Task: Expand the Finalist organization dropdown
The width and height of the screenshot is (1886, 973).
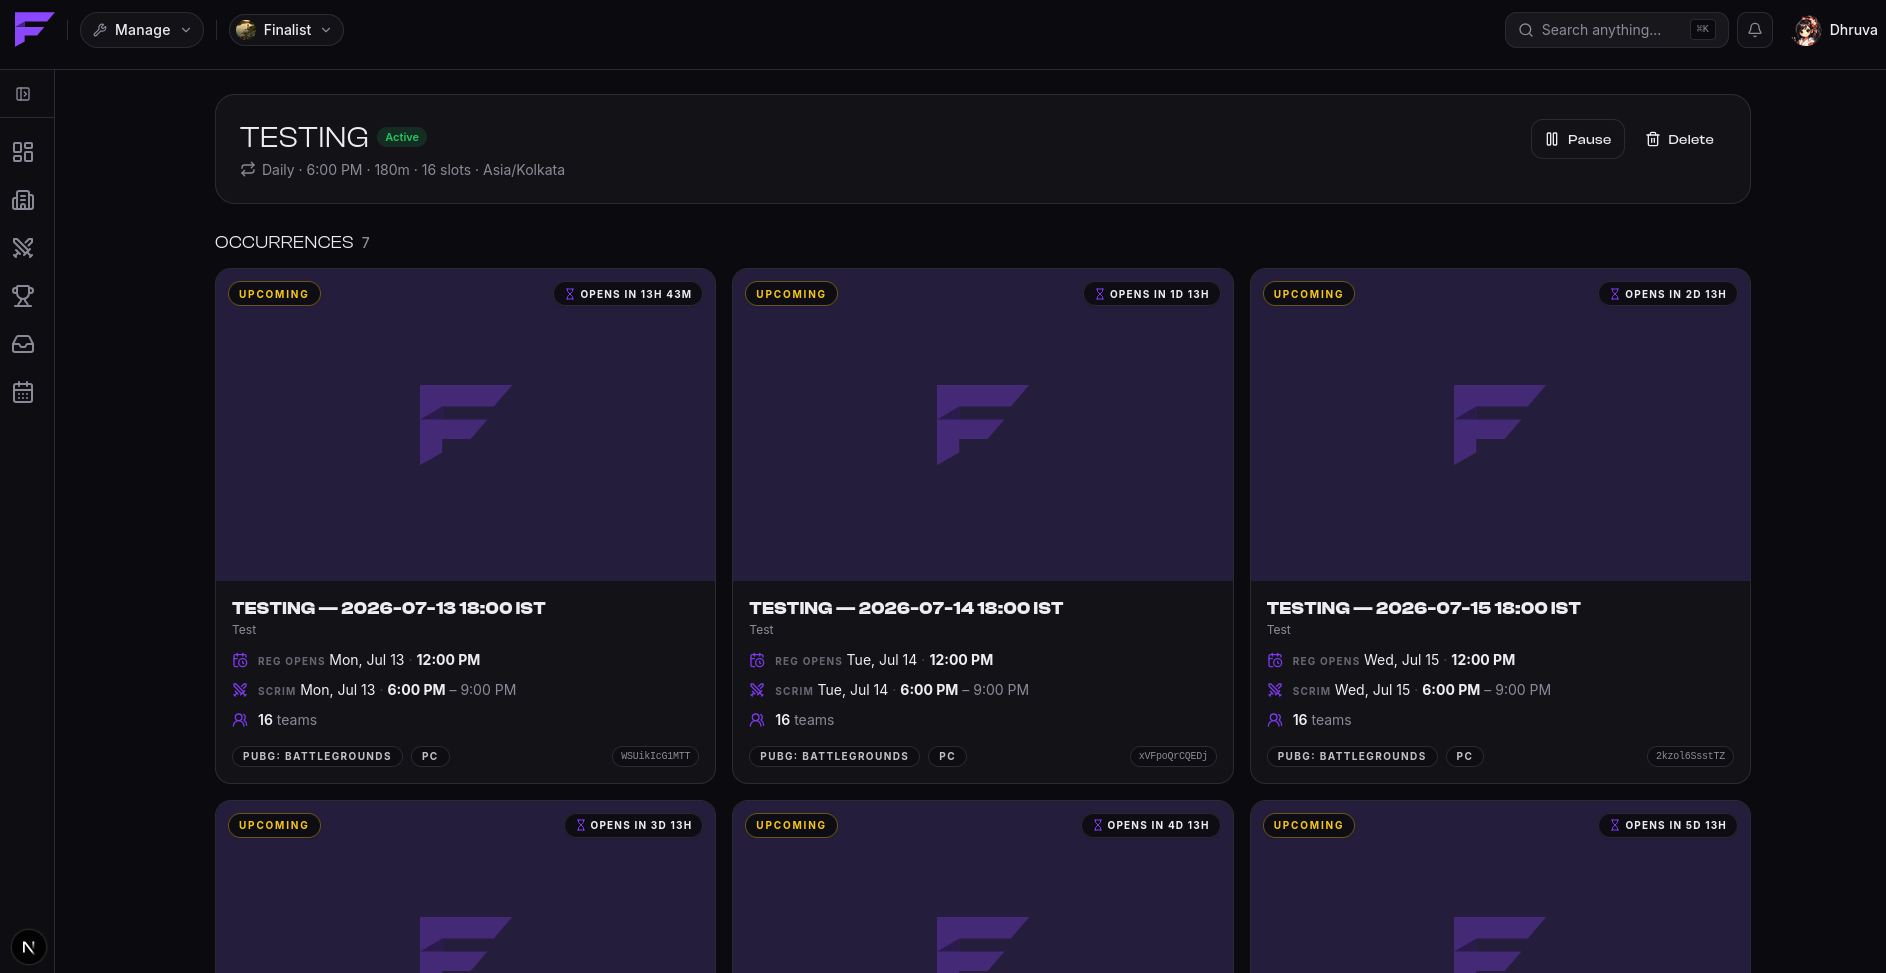Action: (286, 30)
